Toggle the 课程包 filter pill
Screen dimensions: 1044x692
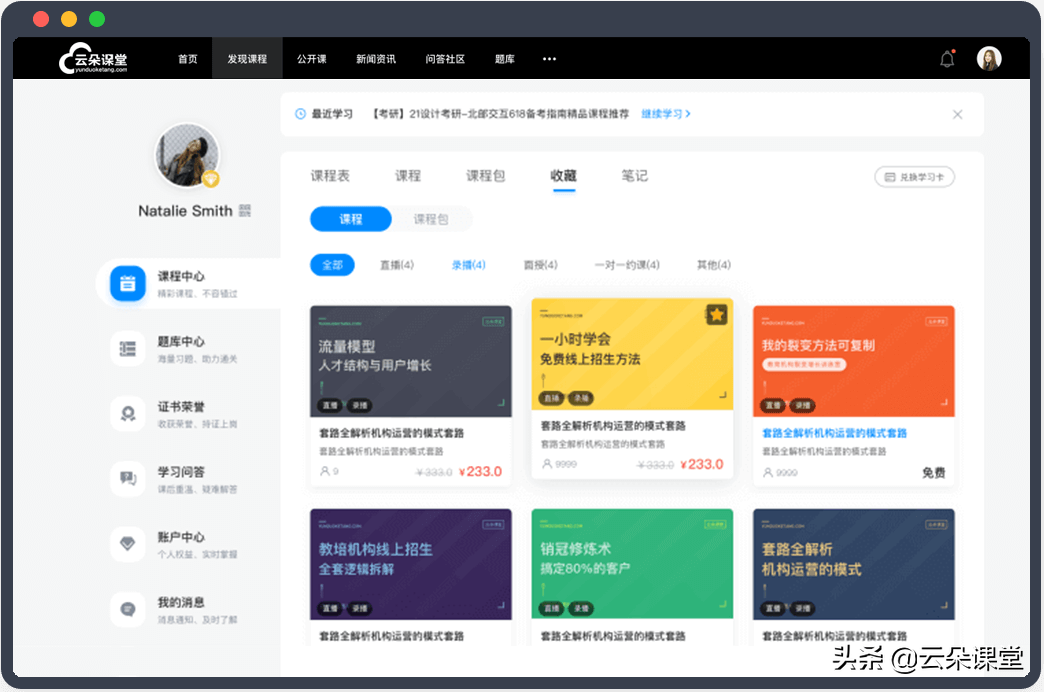(432, 218)
